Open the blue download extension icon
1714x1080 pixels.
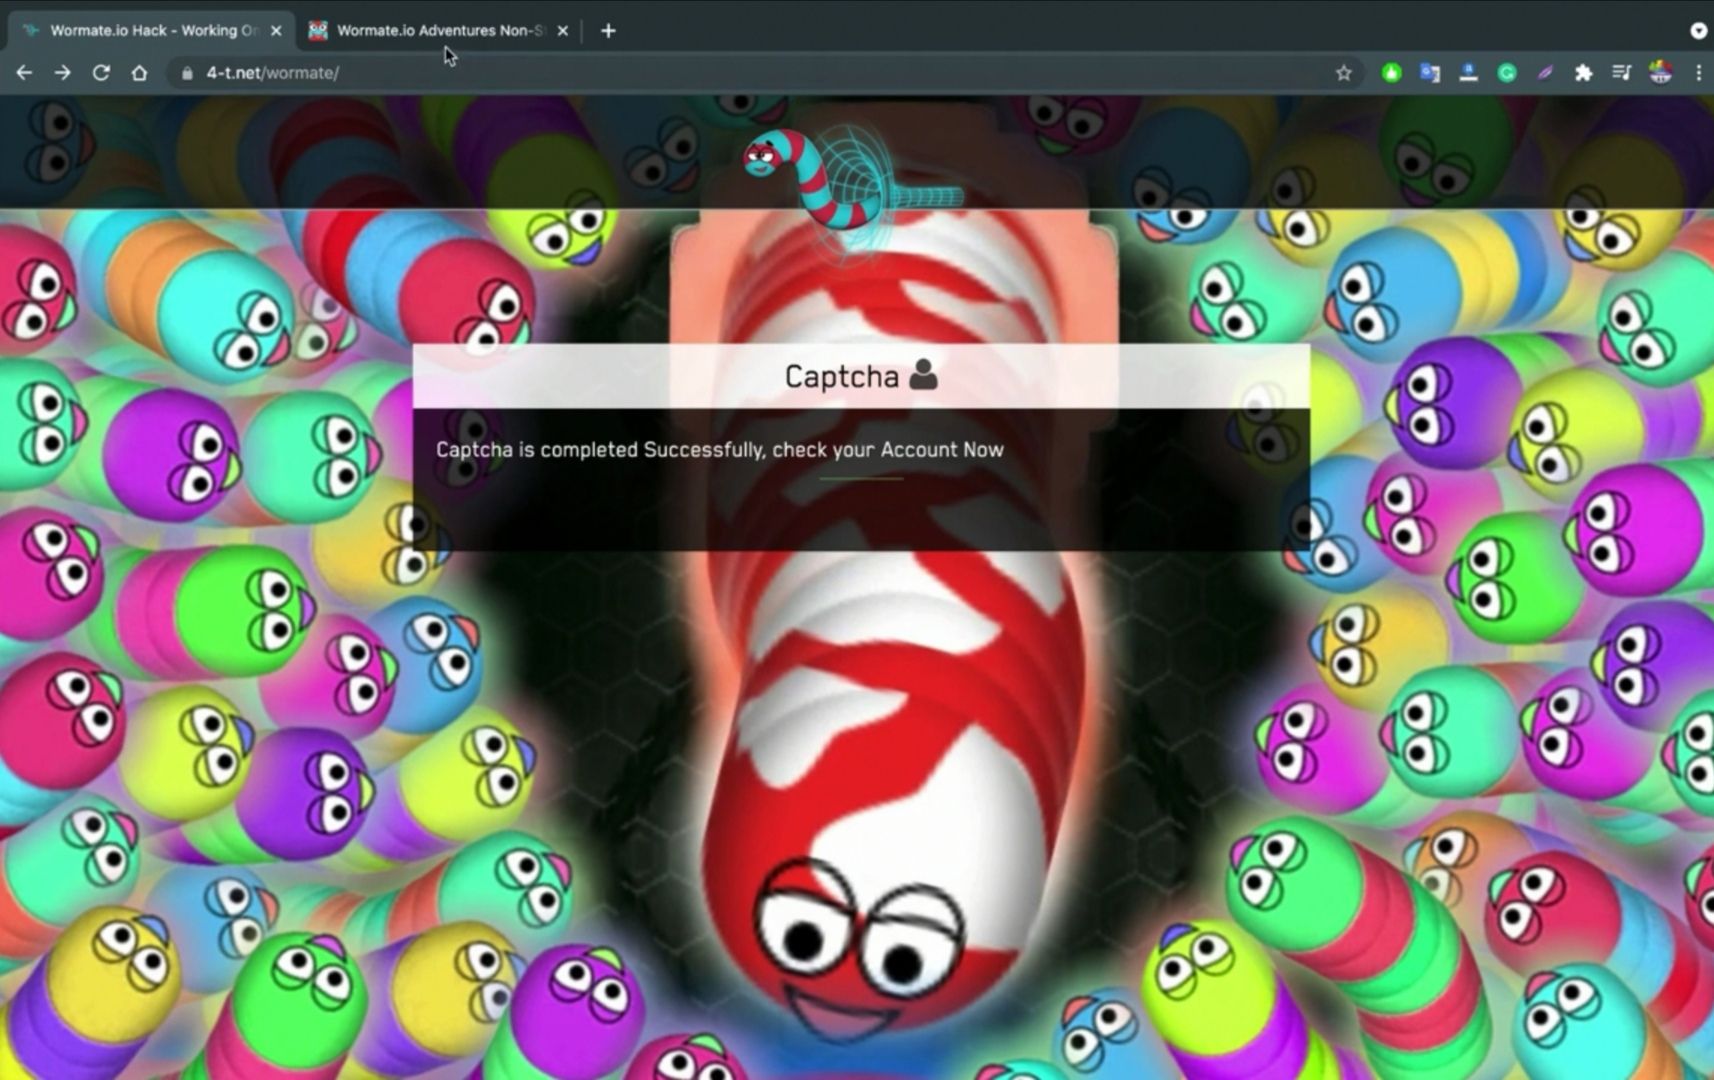[x=1468, y=73]
